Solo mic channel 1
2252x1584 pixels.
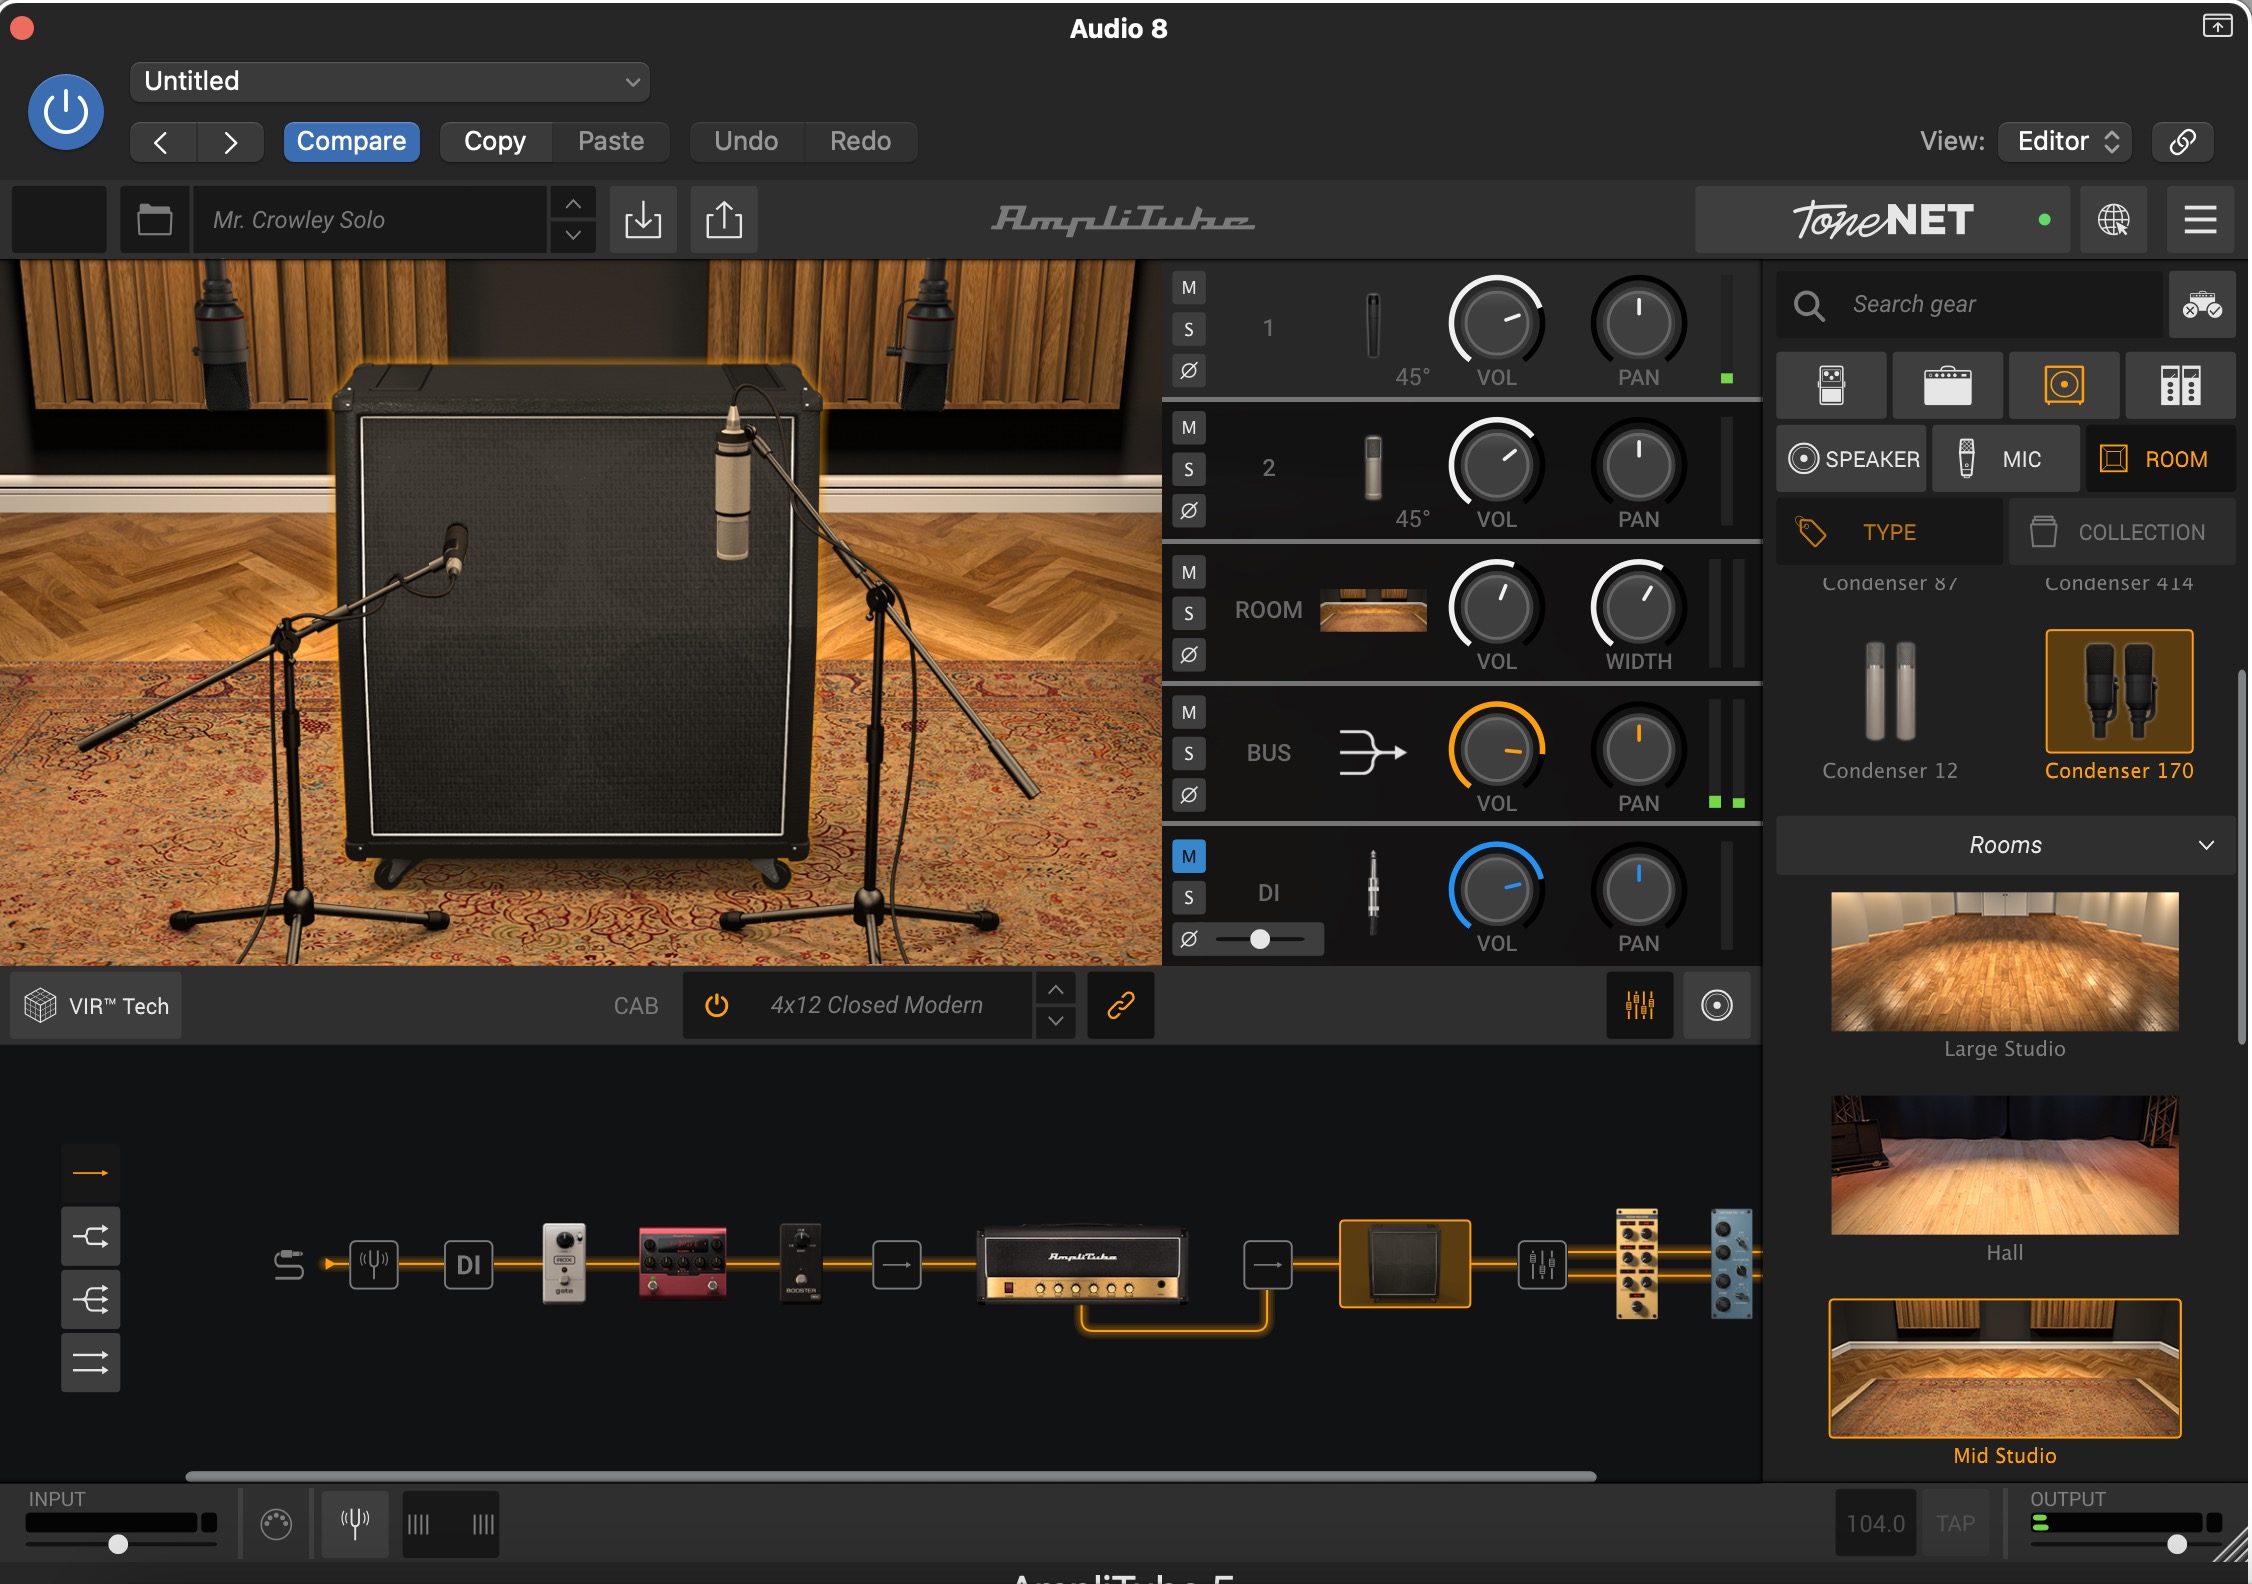1189,329
